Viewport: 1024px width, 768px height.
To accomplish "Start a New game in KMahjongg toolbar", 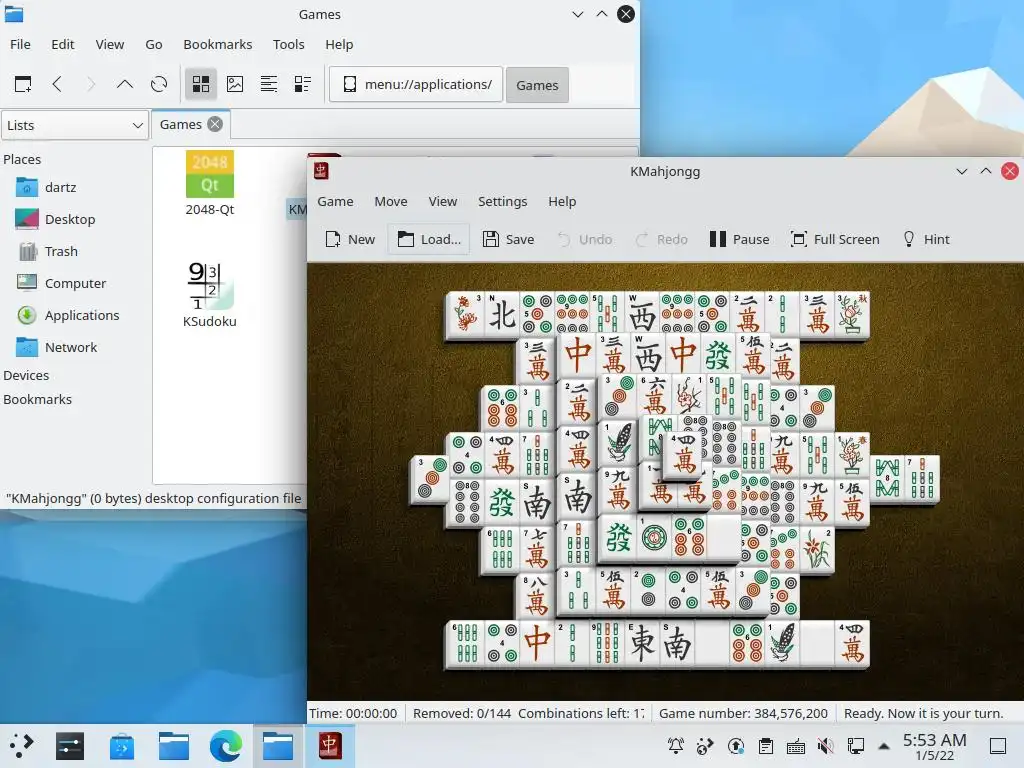I will (x=350, y=239).
